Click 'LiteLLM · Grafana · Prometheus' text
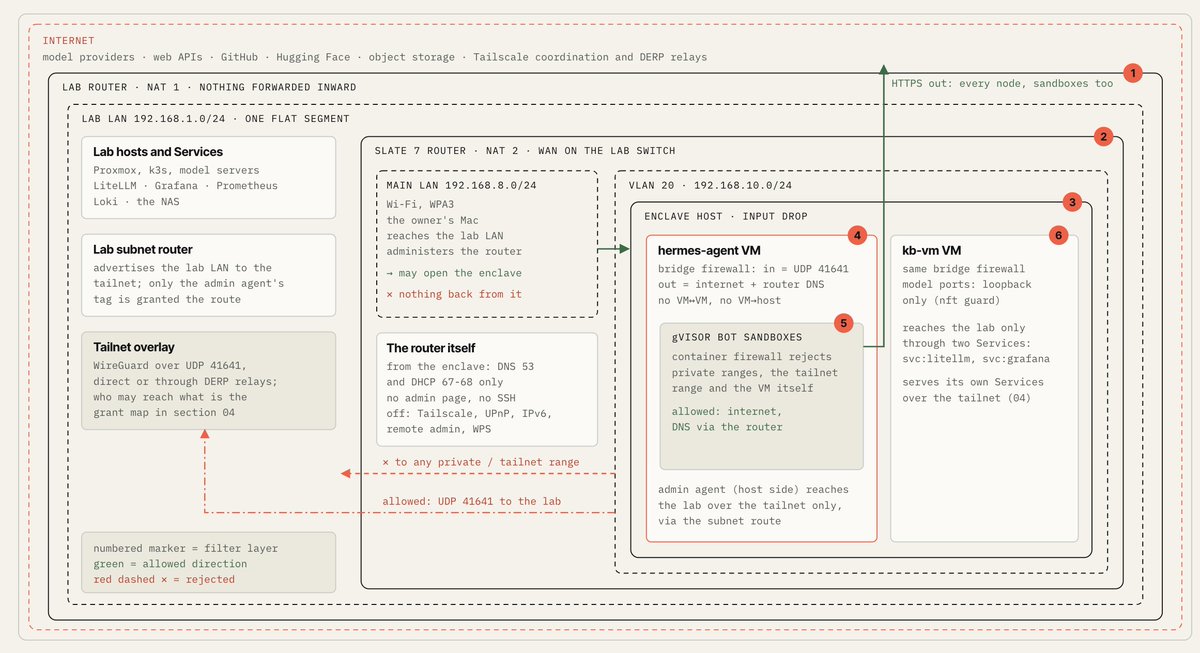This screenshot has height=653, width=1200. (186, 186)
